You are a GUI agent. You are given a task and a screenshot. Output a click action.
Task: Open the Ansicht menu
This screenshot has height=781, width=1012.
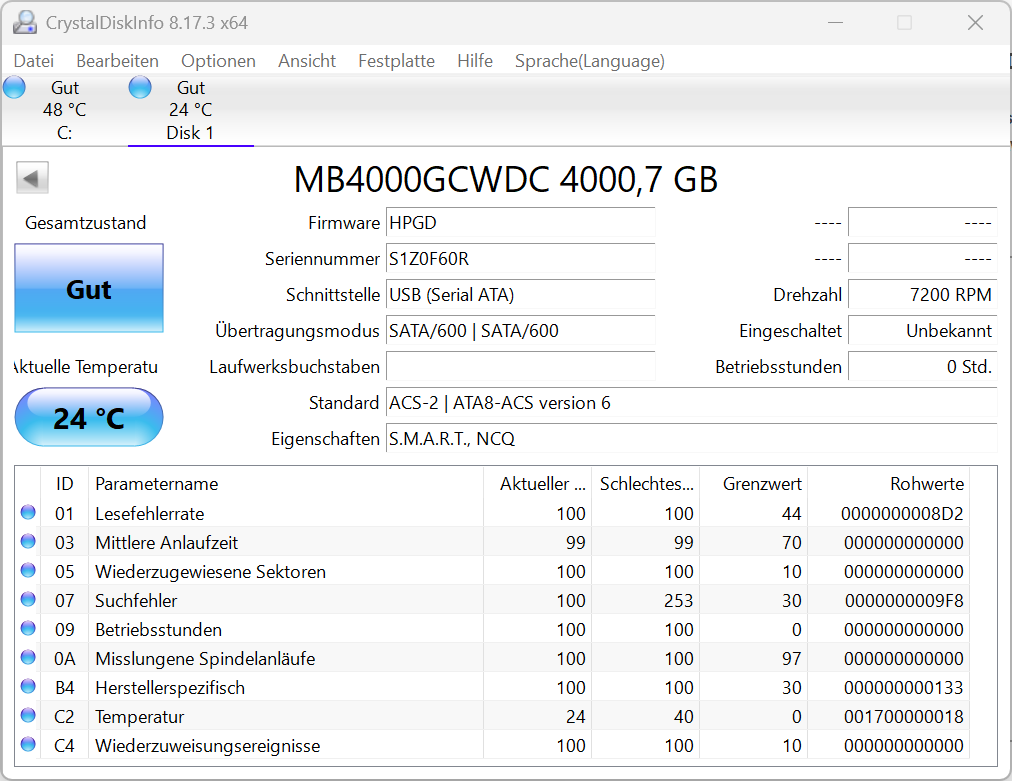point(307,61)
